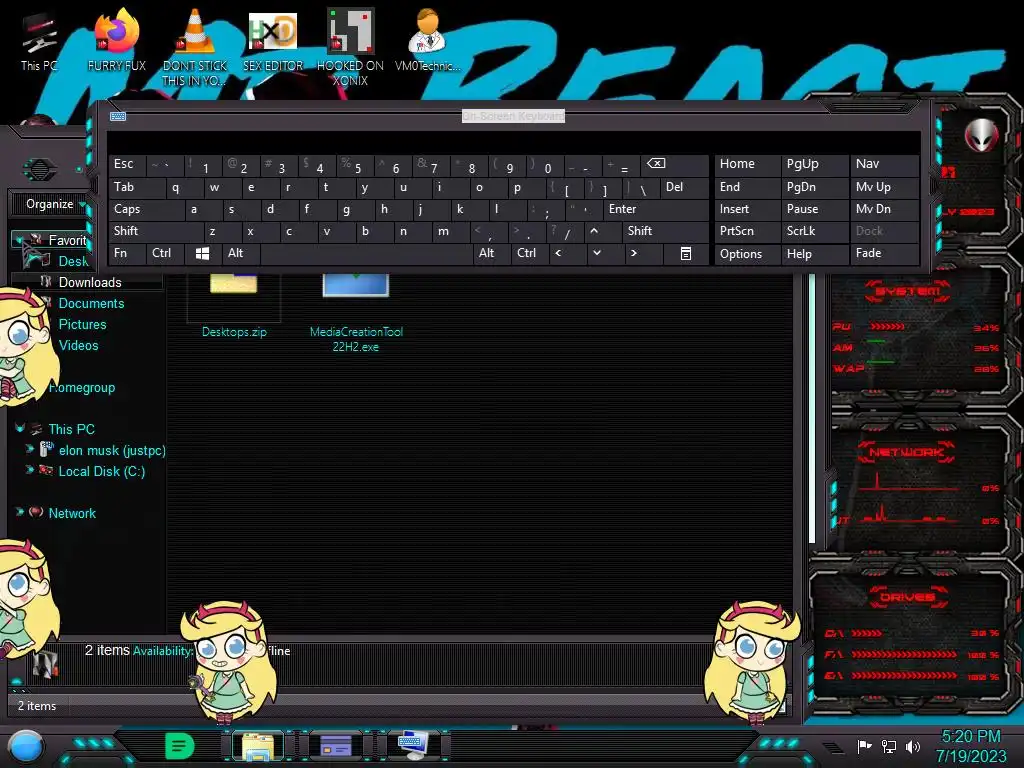Click the Action Center flag tray icon
Screen dimensions: 1024x768
864,746
